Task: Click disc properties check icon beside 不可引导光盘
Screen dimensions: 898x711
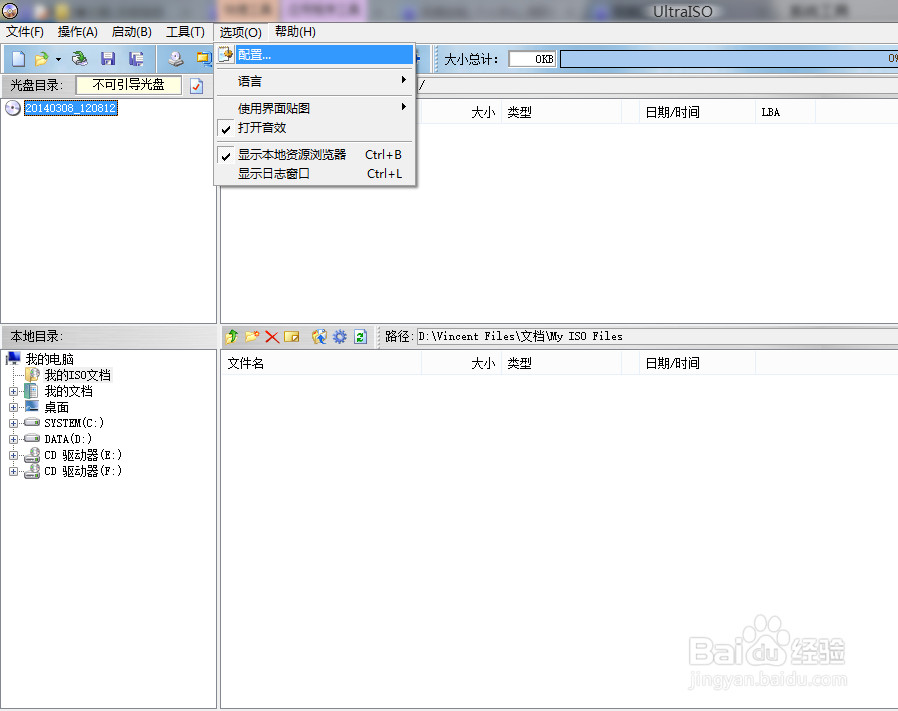Action: point(196,86)
